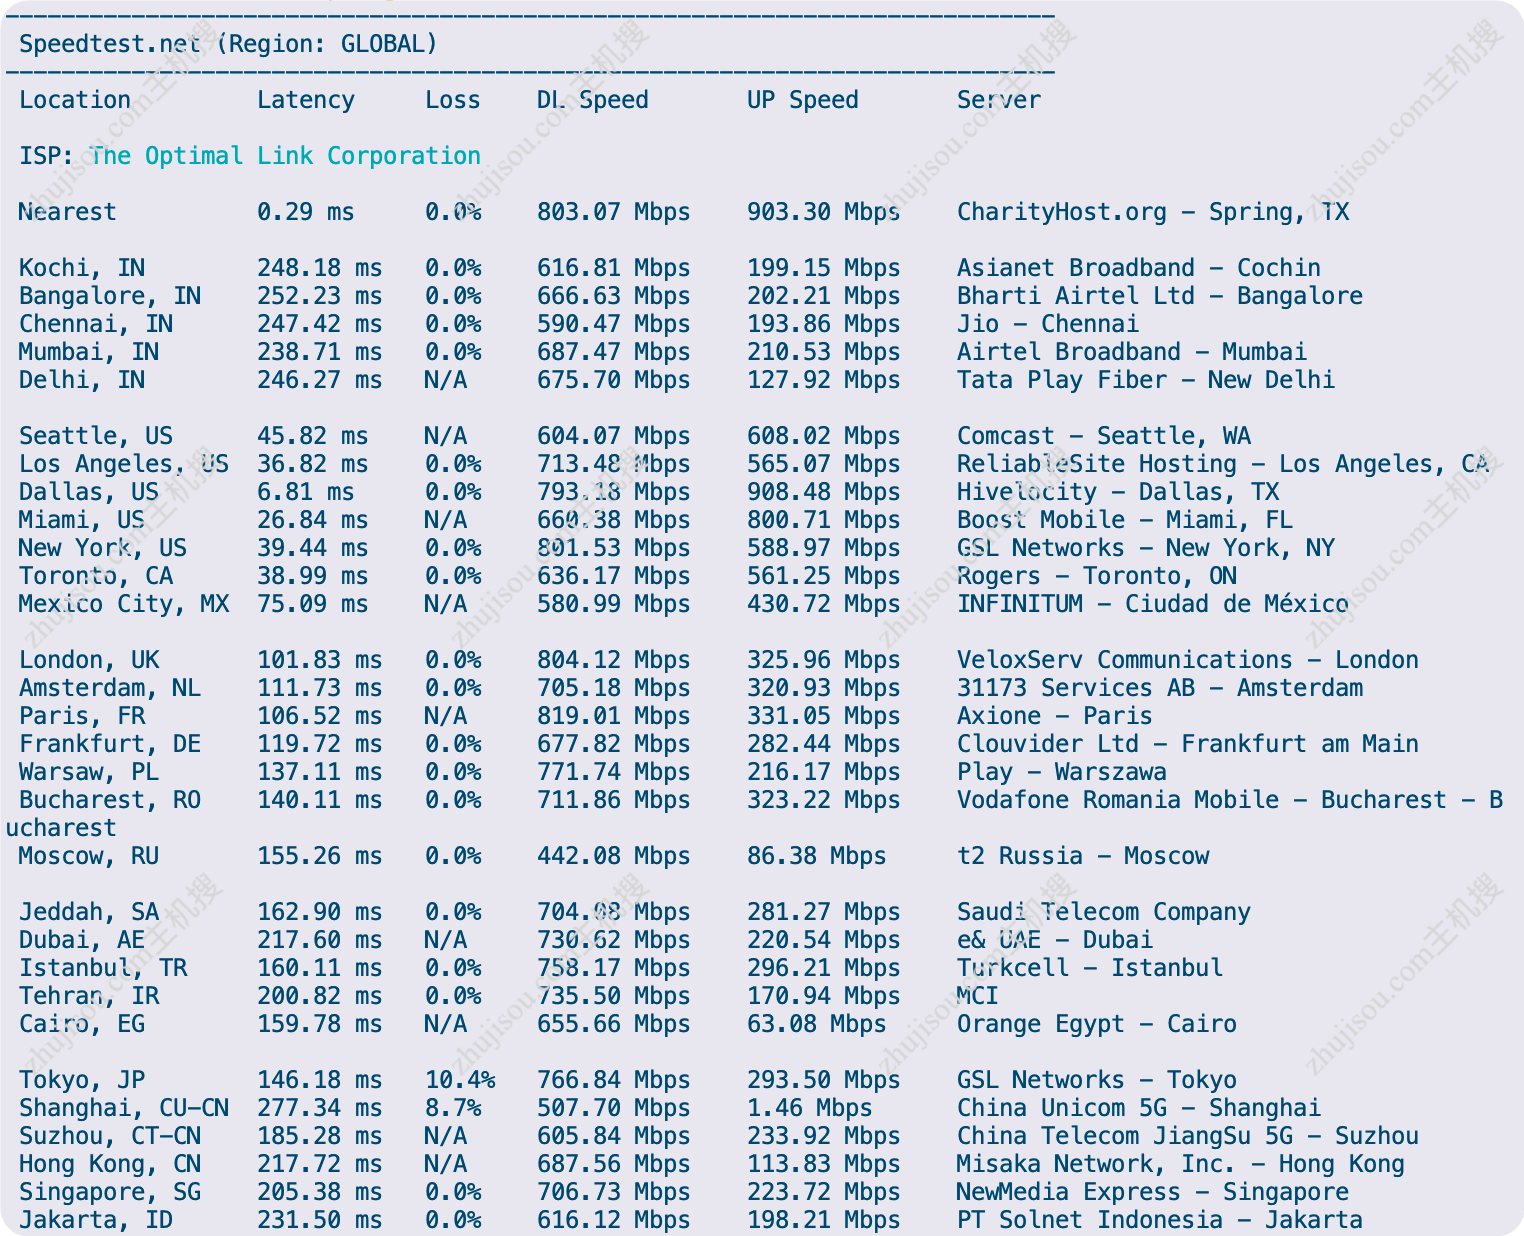Select ISP name 'The Optimal Link Corporation'

pyautogui.click(x=285, y=156)
